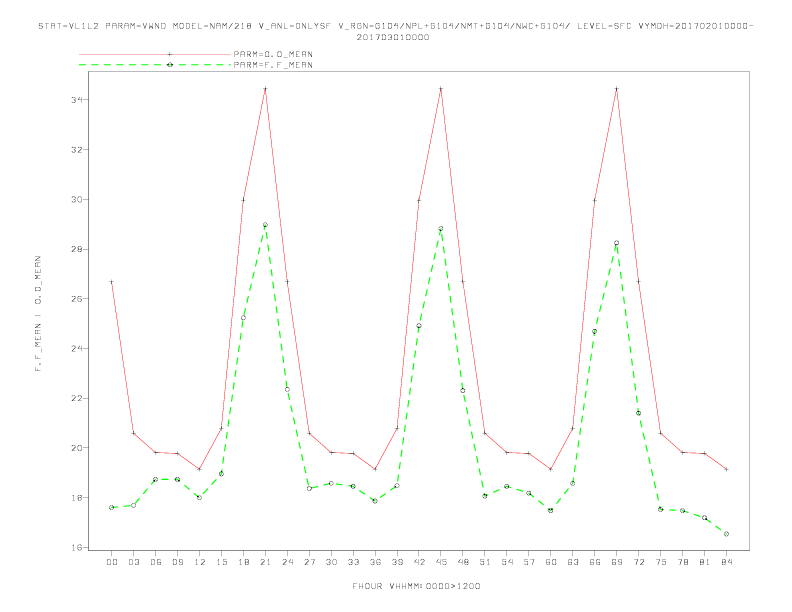Click x-axis tick label 15
Viewport: 792px width, 612px height.
pos(221,562)
